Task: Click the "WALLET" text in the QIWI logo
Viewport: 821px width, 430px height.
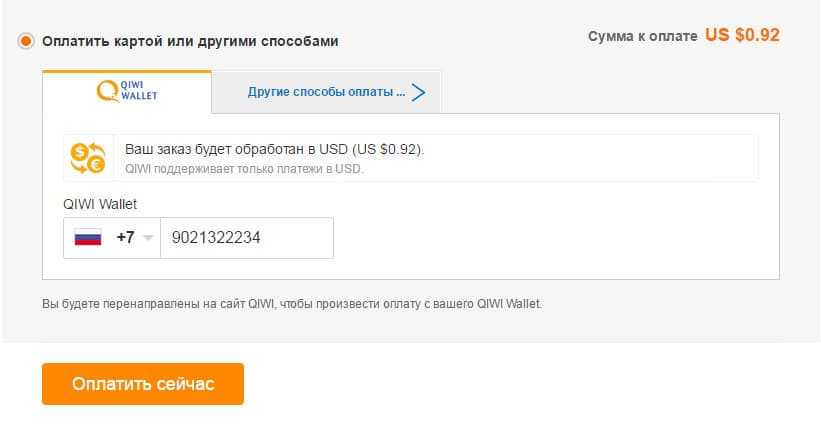Action: (x=140, y=97)
